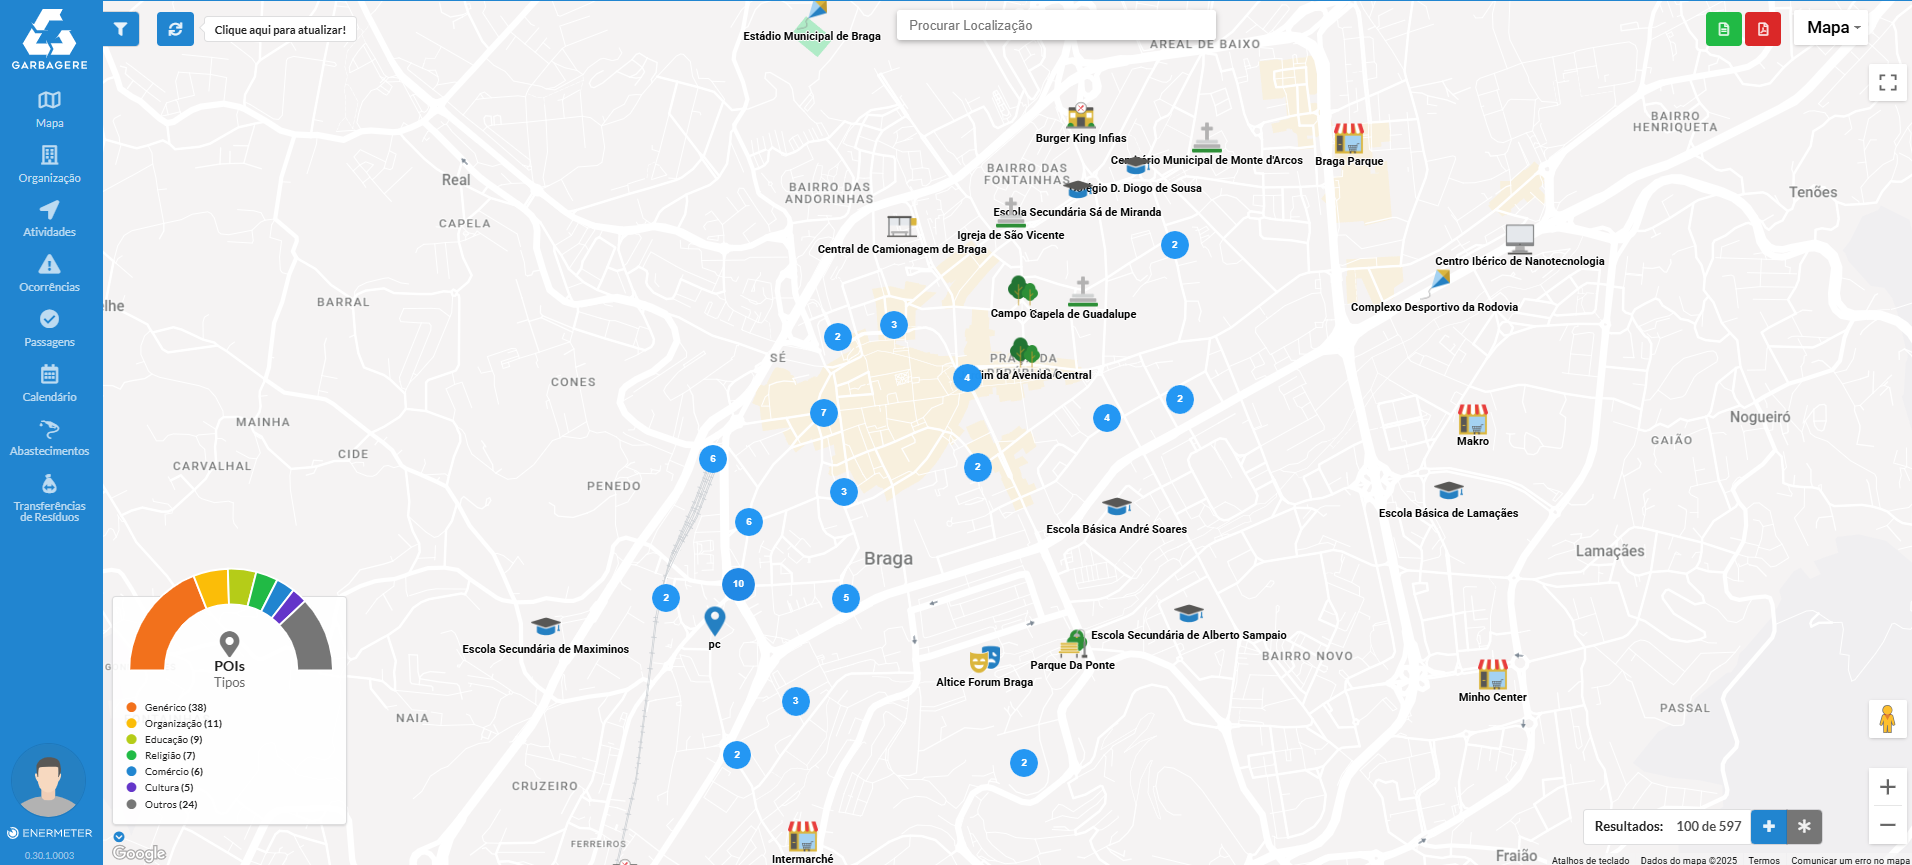The image size is (1912, 865).
Task: Open Ocorrências in the sidebar
Action: coord(49,273)
